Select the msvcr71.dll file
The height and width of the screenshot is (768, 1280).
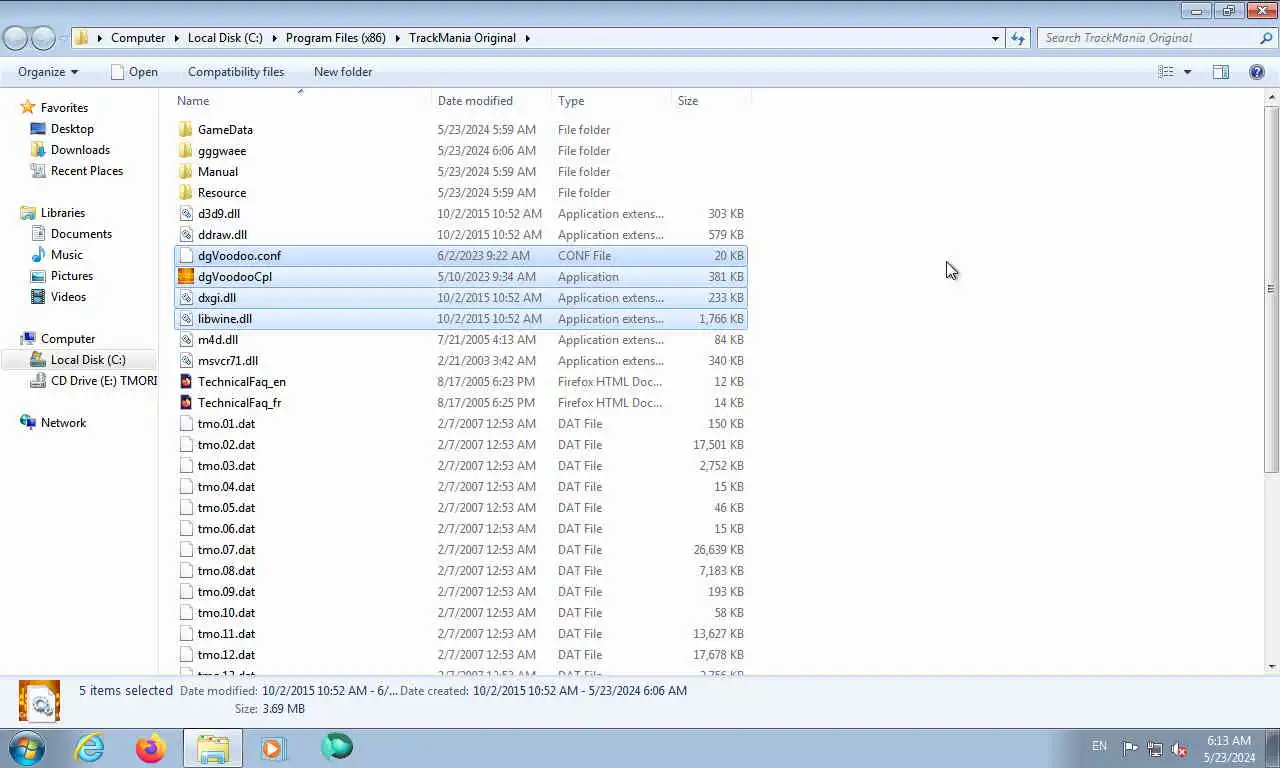coord(461,361)
